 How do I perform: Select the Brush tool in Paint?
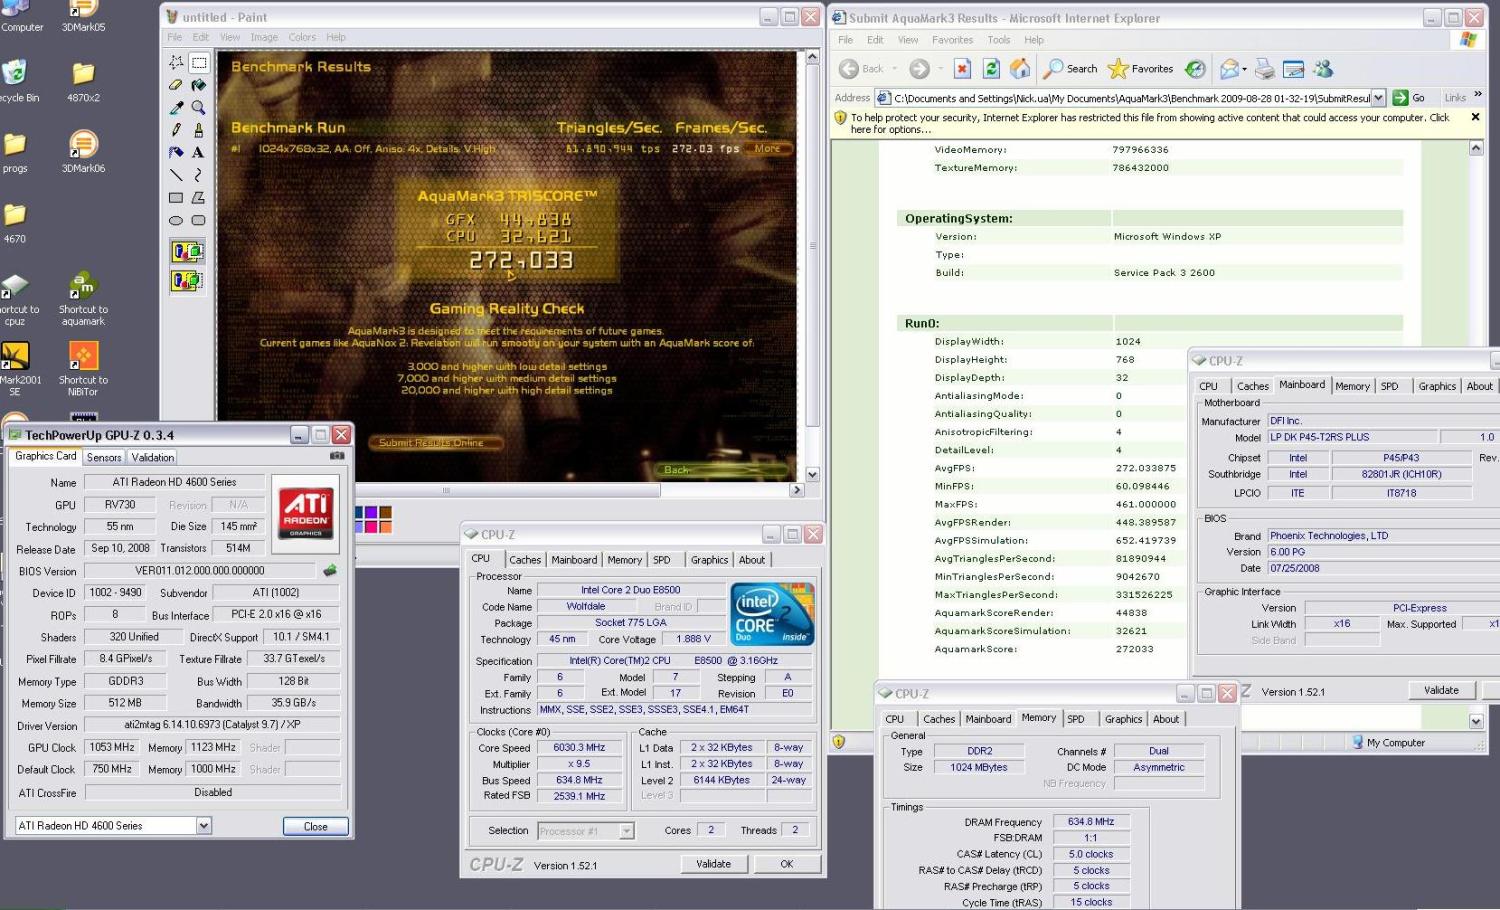point(199,130)
